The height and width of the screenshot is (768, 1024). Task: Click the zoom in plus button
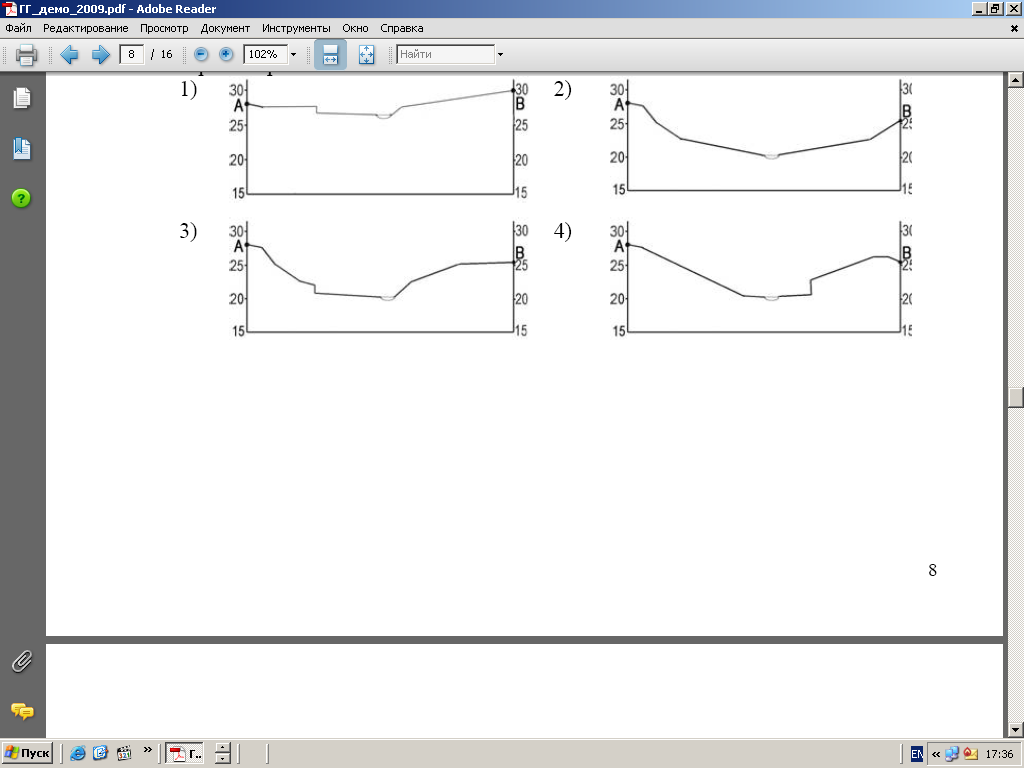(x=226, y=54)
